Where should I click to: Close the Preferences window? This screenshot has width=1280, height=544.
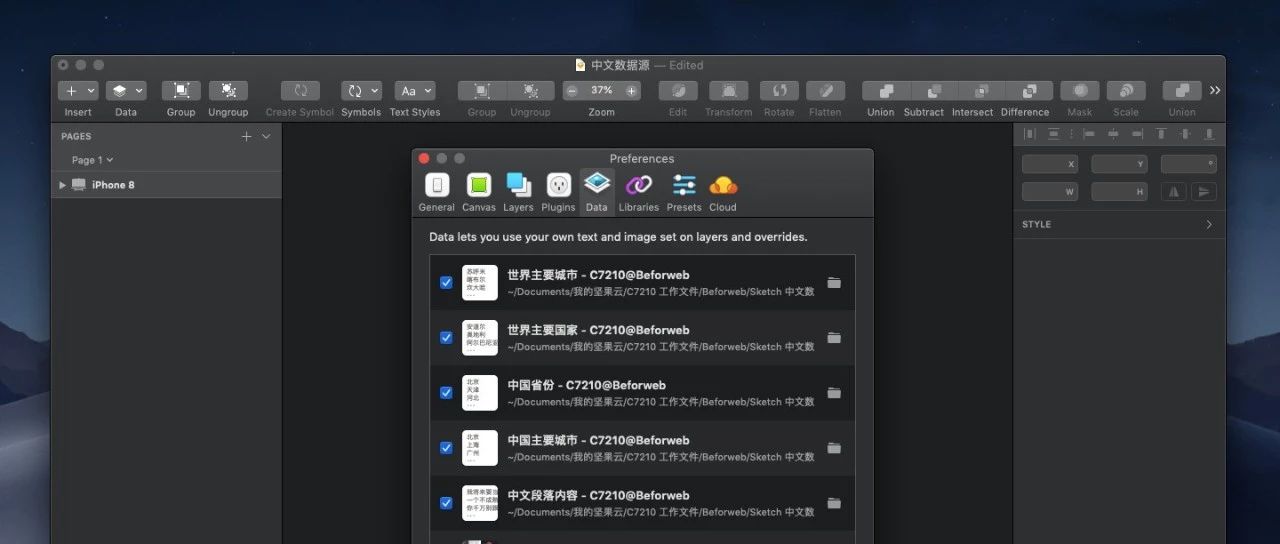click(424, 158)
